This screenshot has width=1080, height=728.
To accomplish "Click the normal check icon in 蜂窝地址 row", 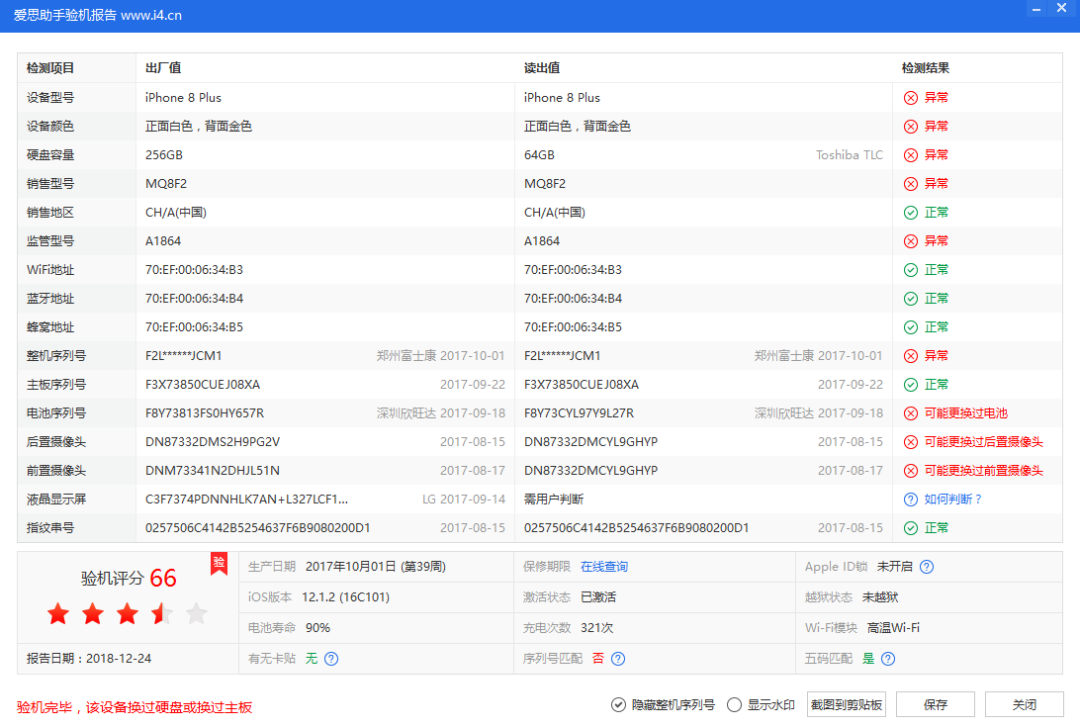I will tap(911, 327).
